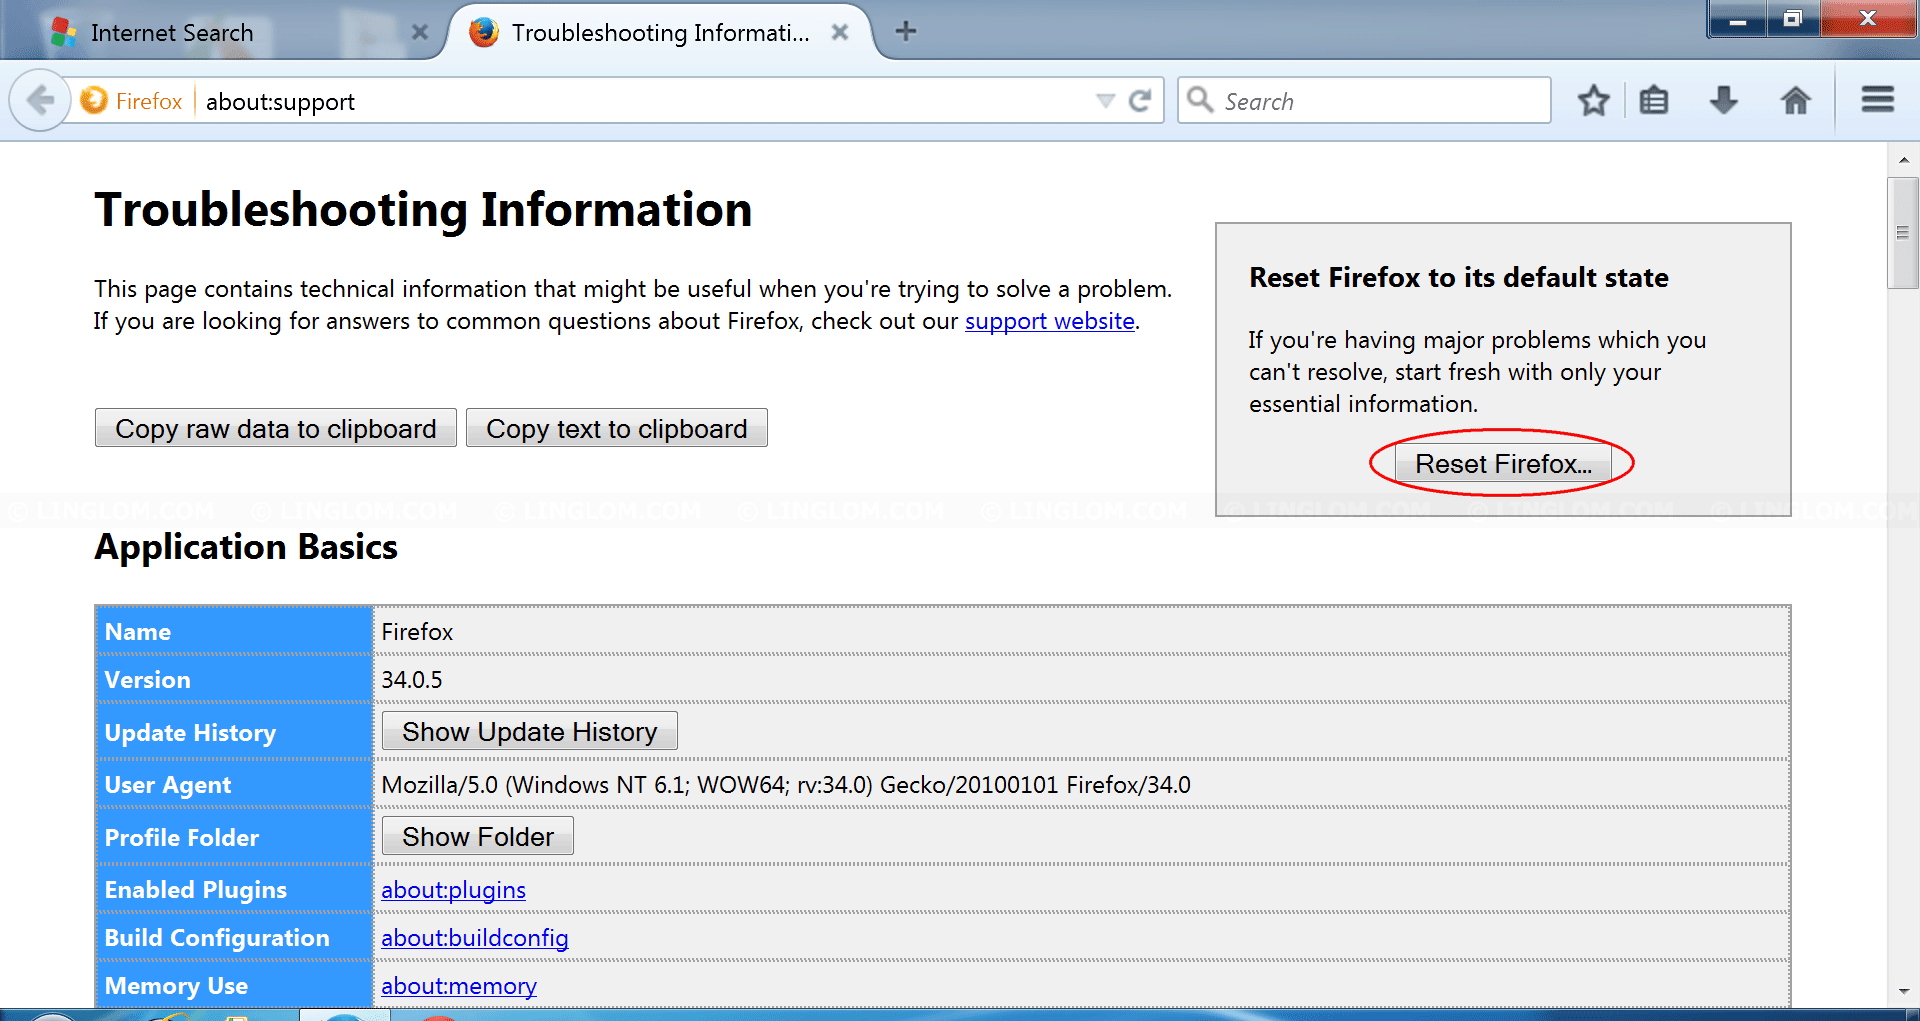Click the scrollbar down arrow
The image size is (1920, 1021).
point(1903,992)
